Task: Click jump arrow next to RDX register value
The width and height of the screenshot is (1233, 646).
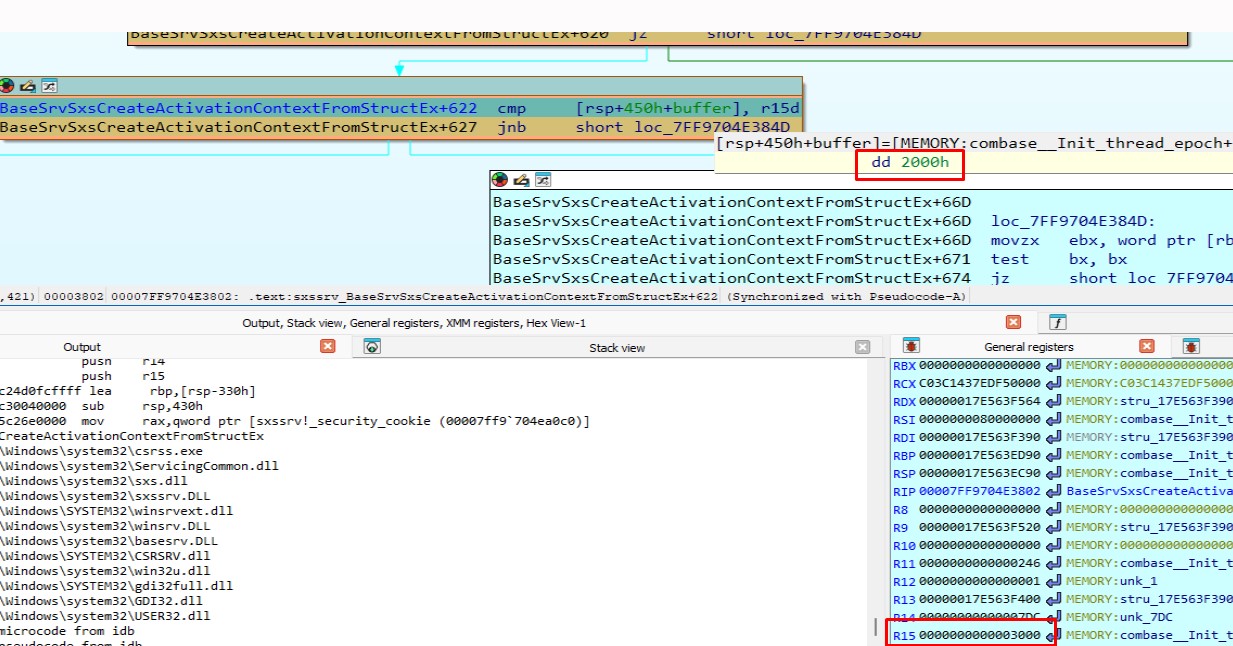Action: 1053,401
